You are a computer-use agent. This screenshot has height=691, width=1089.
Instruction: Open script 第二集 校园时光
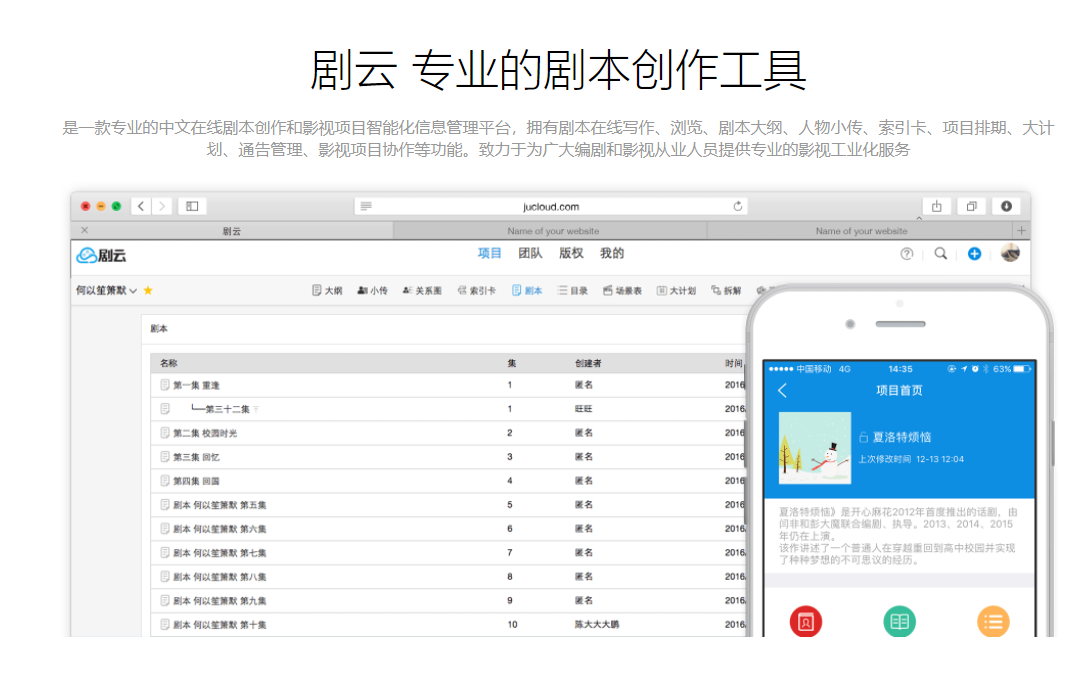205,433
